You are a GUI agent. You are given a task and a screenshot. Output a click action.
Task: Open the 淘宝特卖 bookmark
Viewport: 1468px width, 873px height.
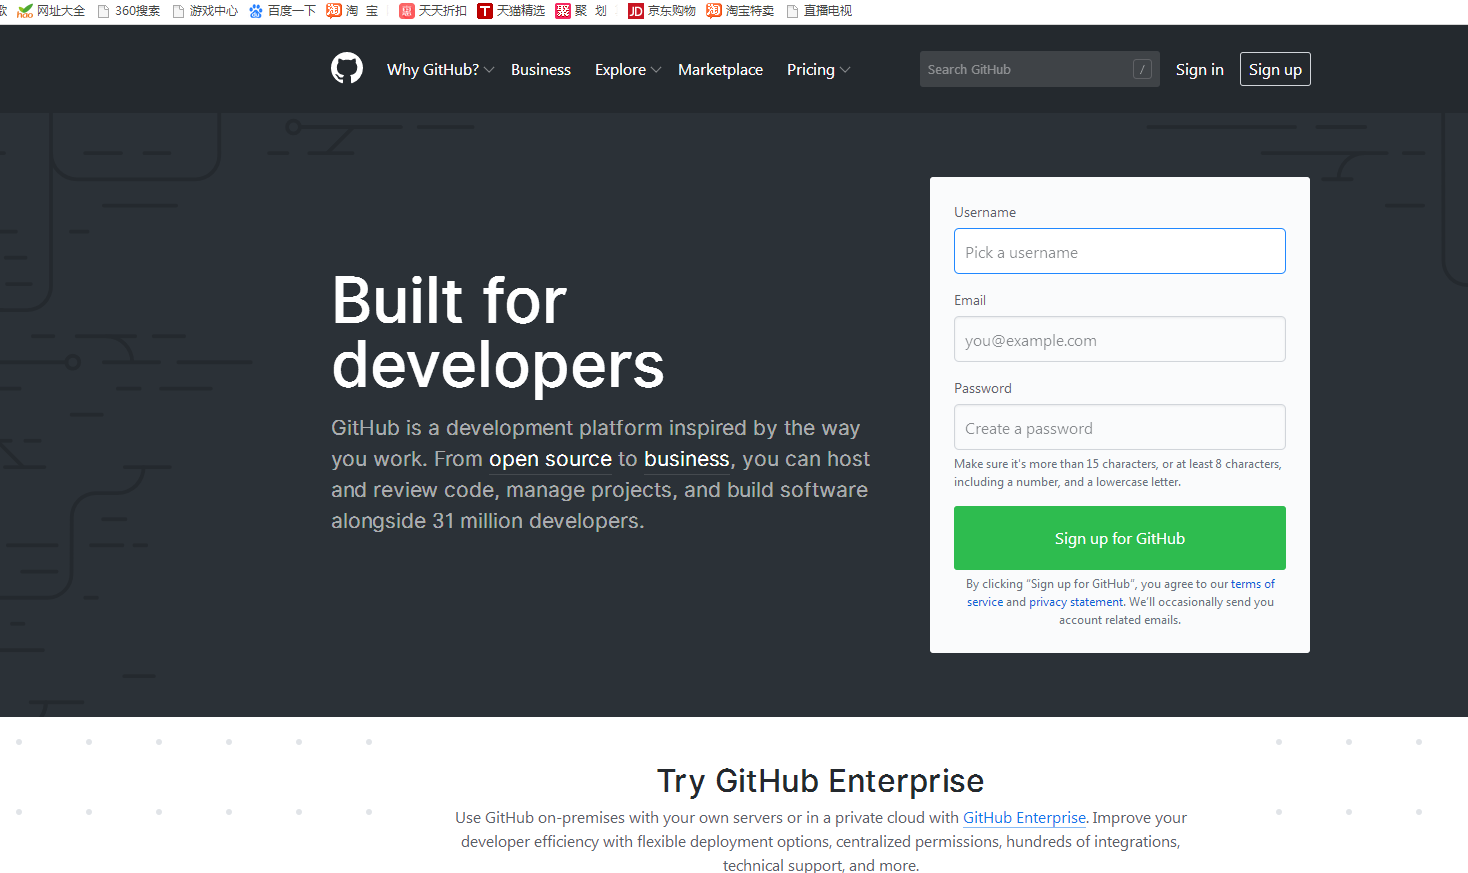[740, 11]
